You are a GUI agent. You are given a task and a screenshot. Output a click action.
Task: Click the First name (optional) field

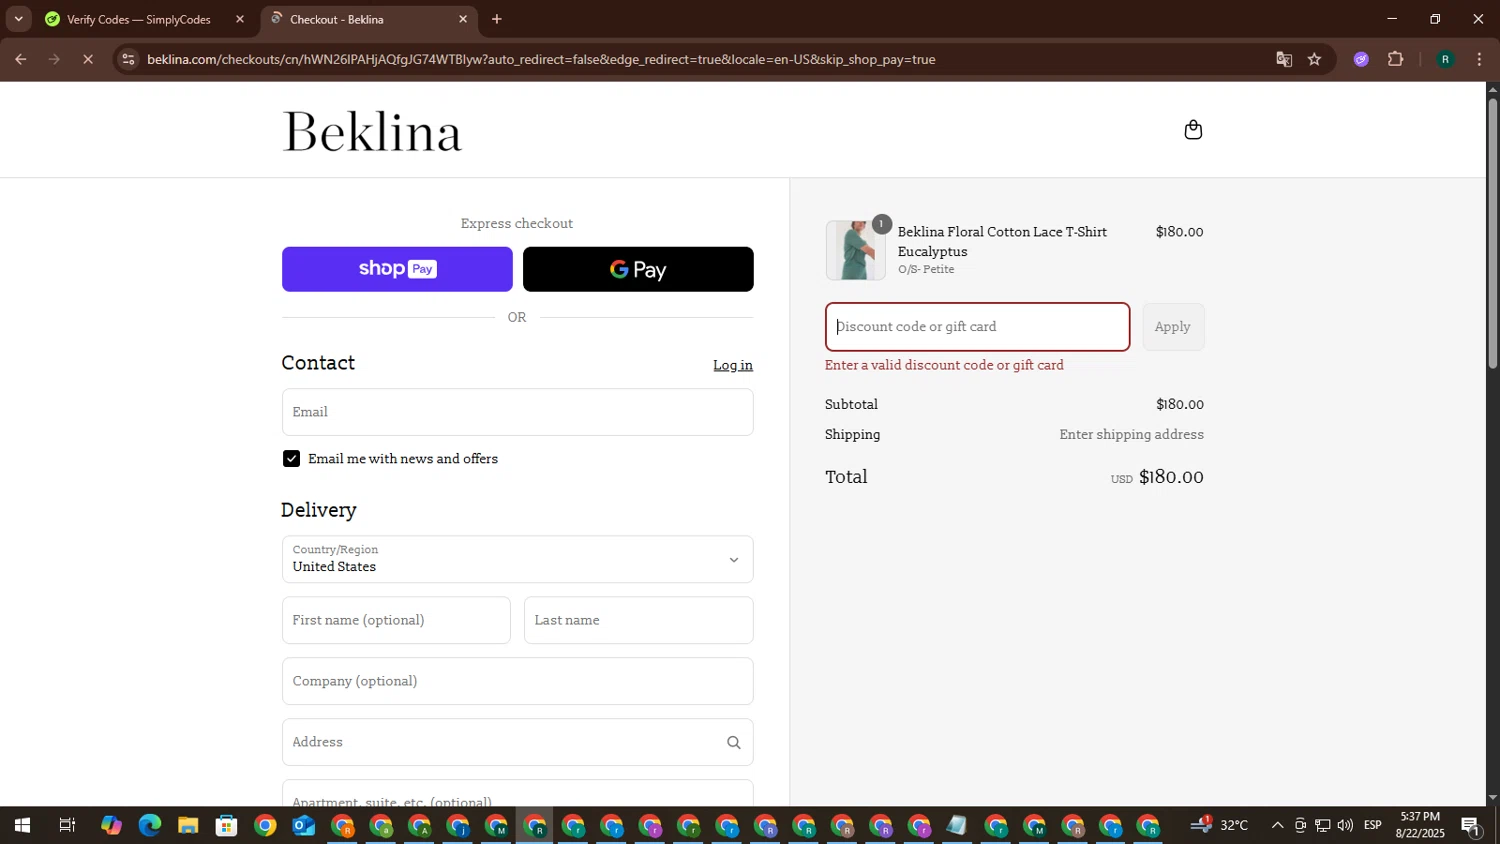396,620
